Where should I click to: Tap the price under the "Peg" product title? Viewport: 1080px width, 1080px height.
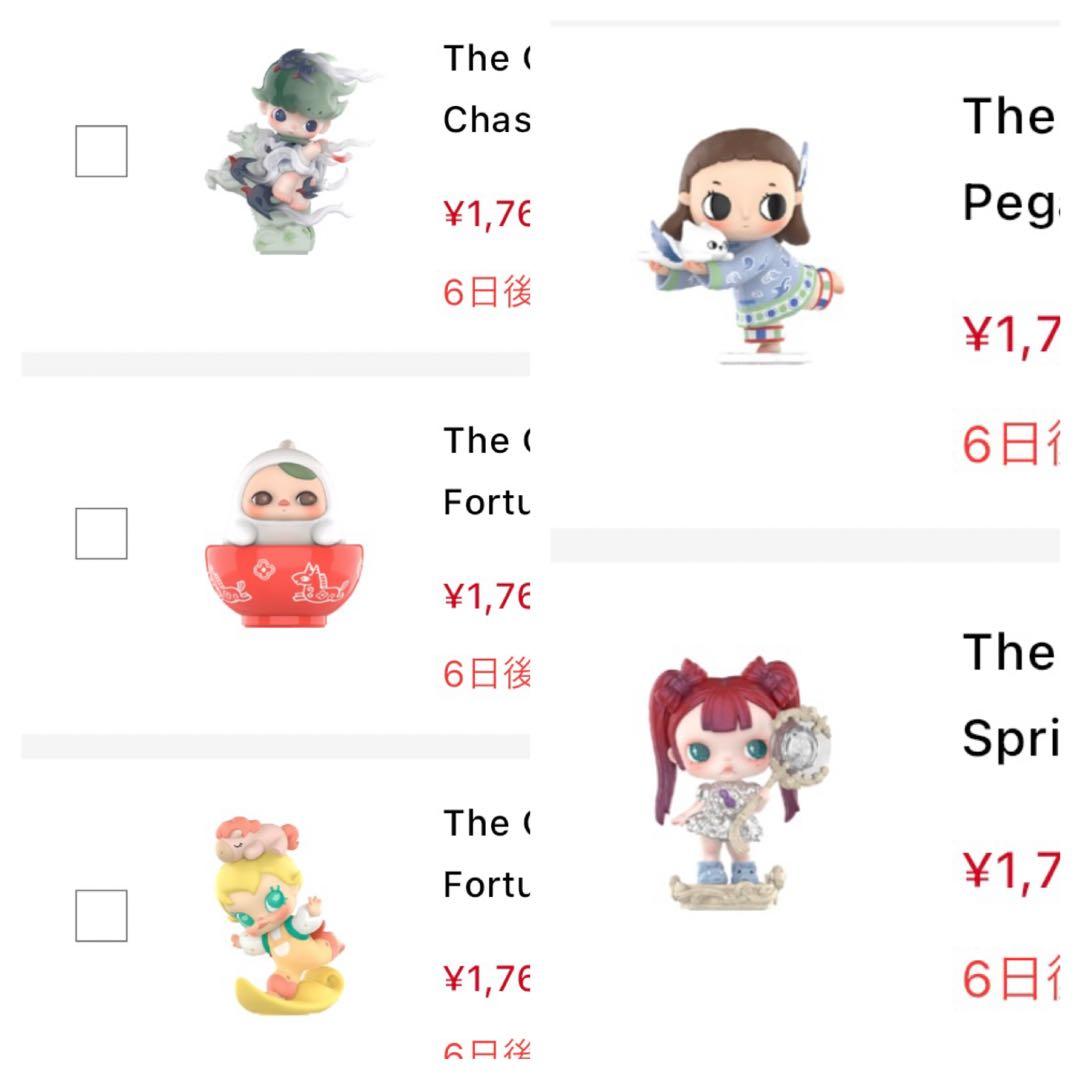[1010, 334]
